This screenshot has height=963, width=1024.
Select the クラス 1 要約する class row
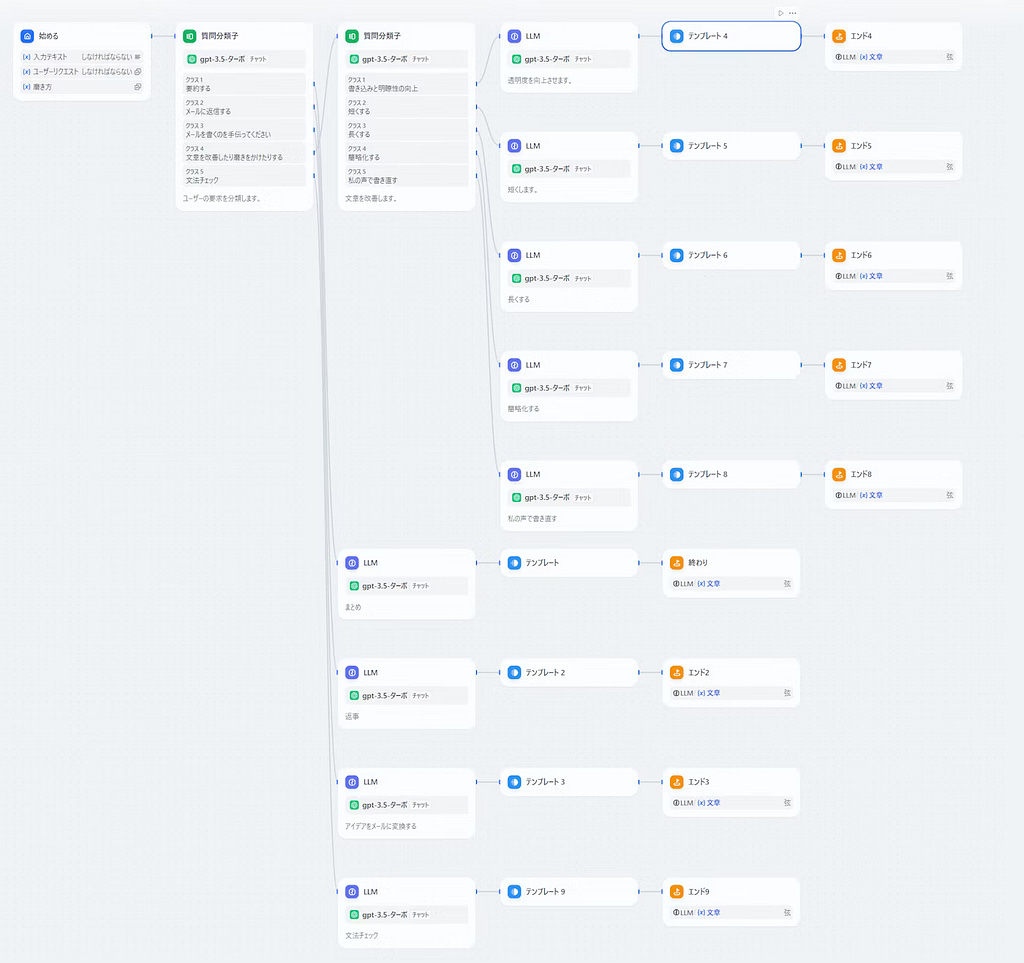click(245, 84)
